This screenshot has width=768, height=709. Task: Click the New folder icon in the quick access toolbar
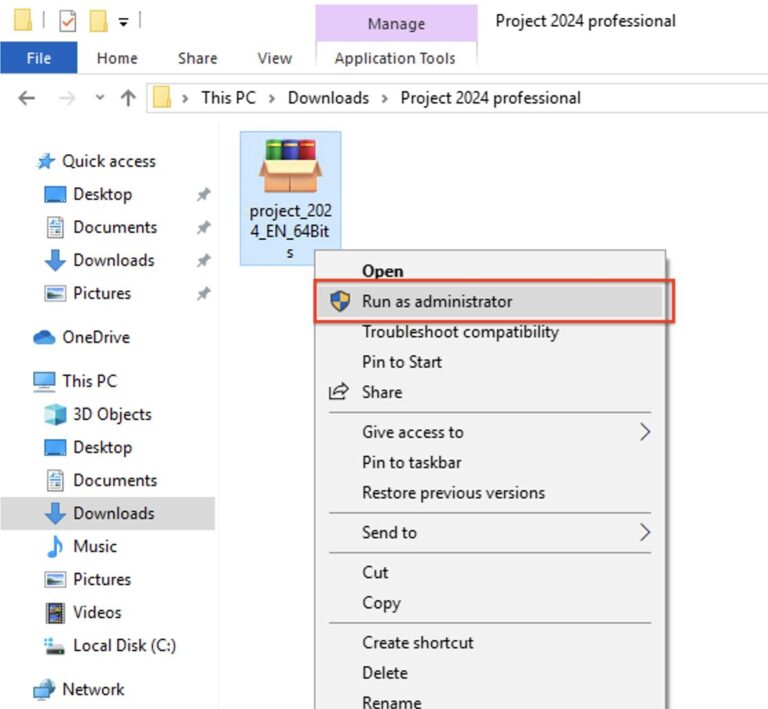point(98,21)
